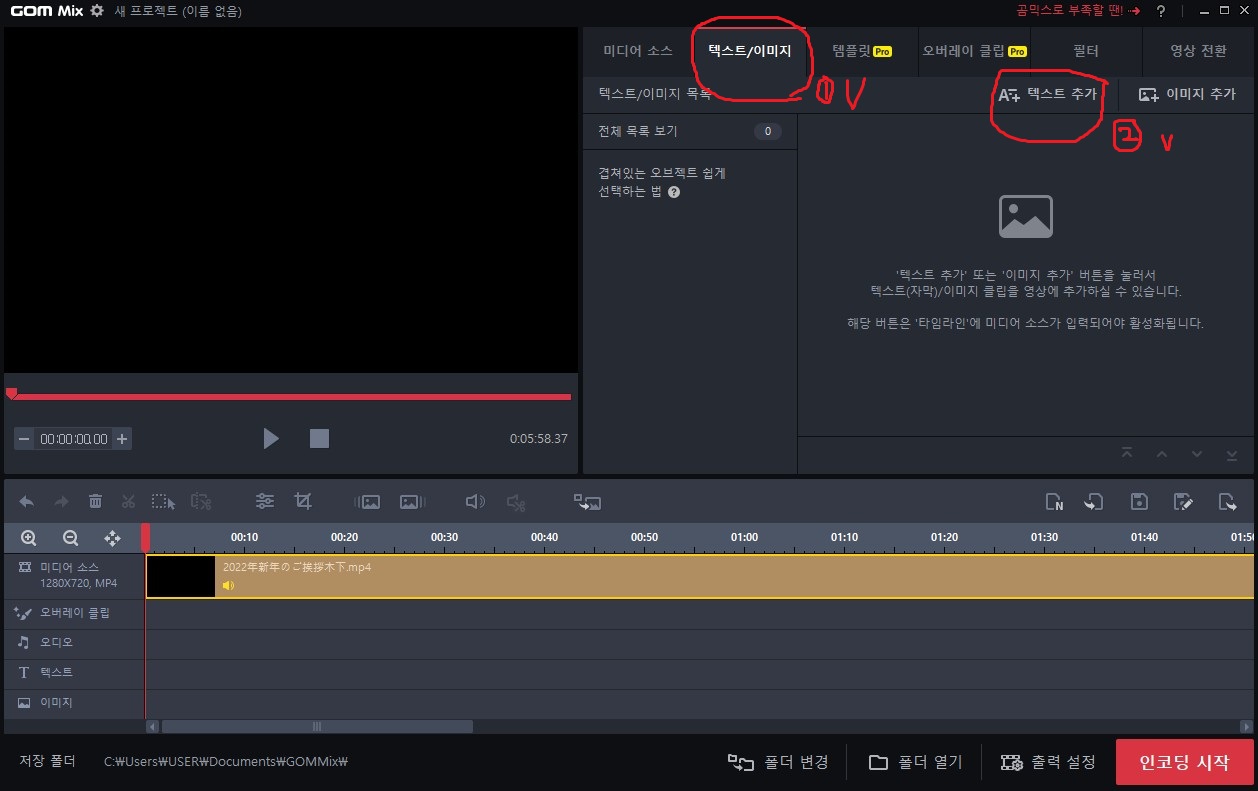The width and height of the screenshot is (1258, 791).
Task: Start encoding with 인코딩 시작 button
Action: (x=1185, y=762)
